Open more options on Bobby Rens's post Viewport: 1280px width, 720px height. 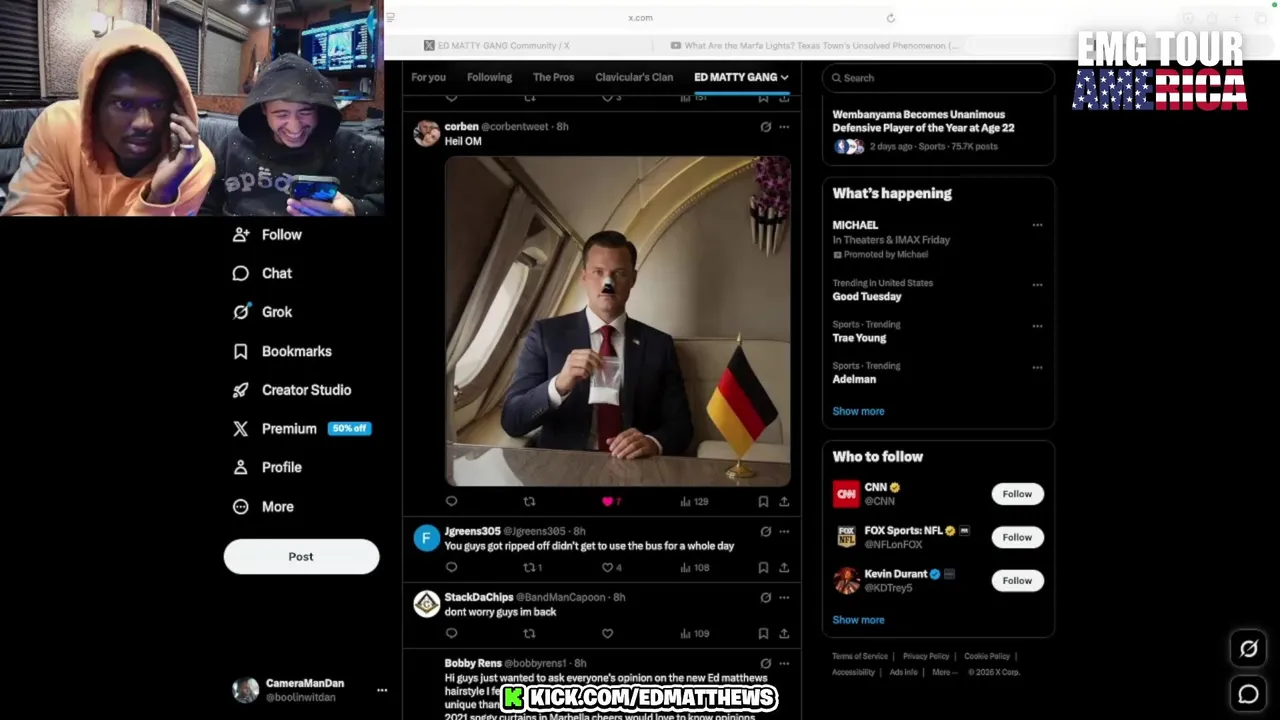[784, 663]
